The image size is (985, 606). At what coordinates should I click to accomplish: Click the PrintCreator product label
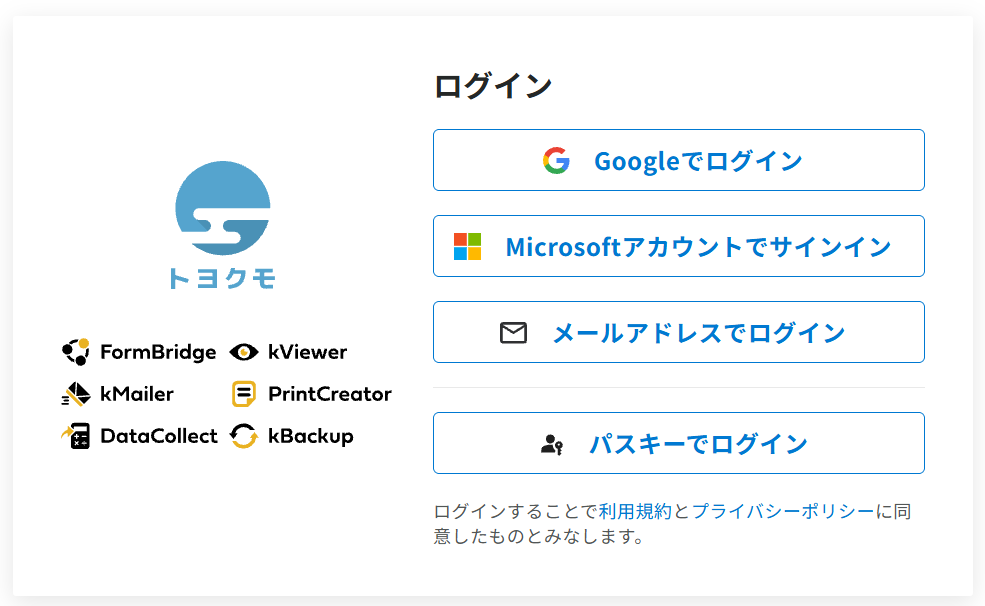pyautogui.click(x=330, y=394)
